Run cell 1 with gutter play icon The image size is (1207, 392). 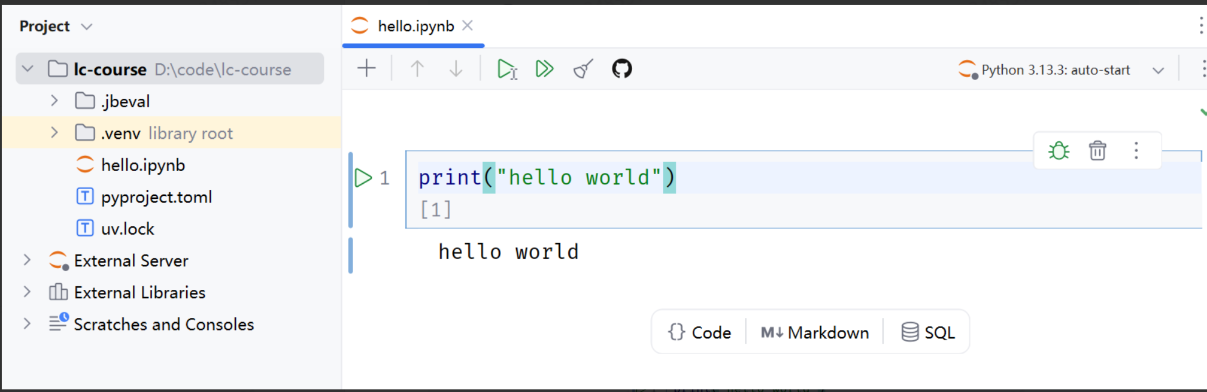click(363, 178)
